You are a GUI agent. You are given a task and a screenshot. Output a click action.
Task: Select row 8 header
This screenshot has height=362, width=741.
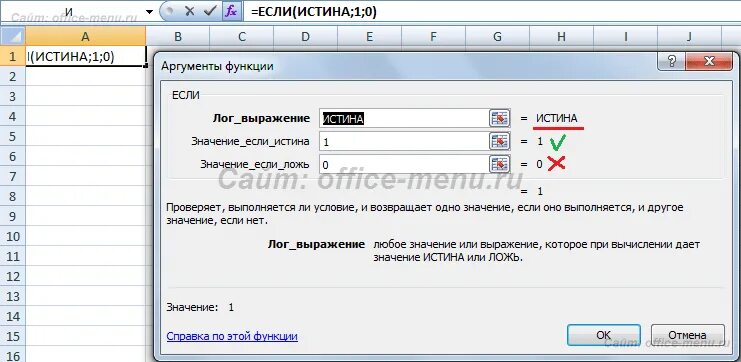tap(13, 196)
